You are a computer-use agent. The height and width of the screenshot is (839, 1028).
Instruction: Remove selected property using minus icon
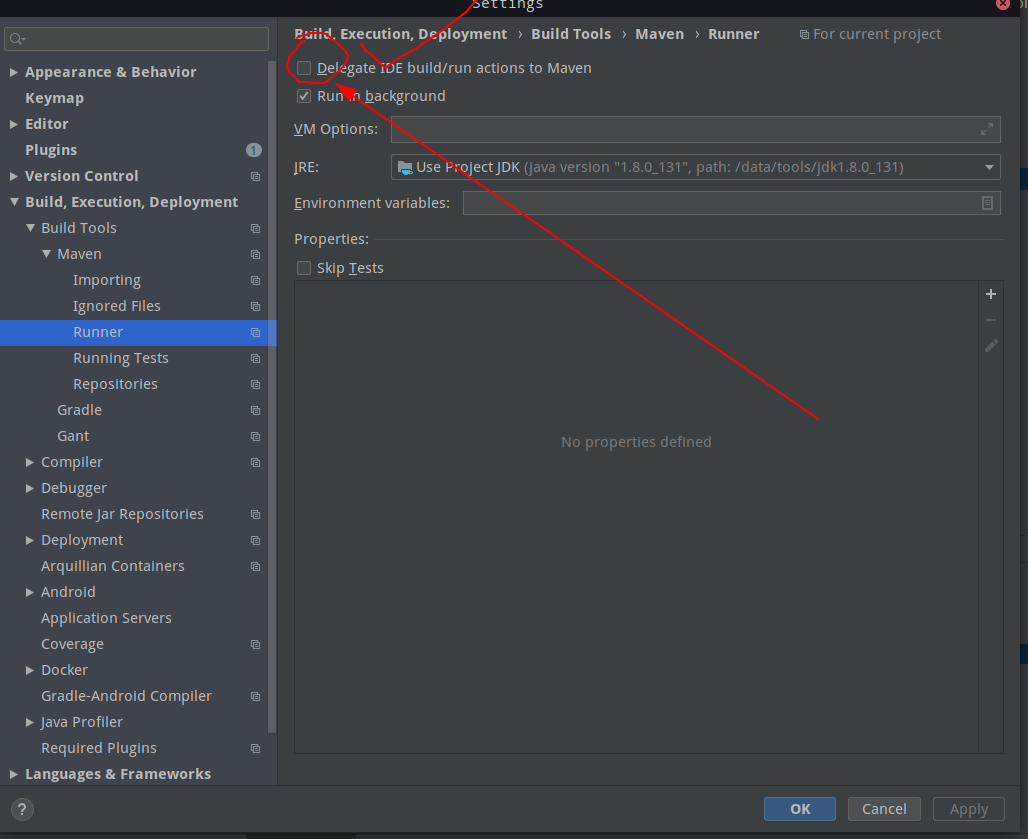pyautogui.click(x=990, y=320)
